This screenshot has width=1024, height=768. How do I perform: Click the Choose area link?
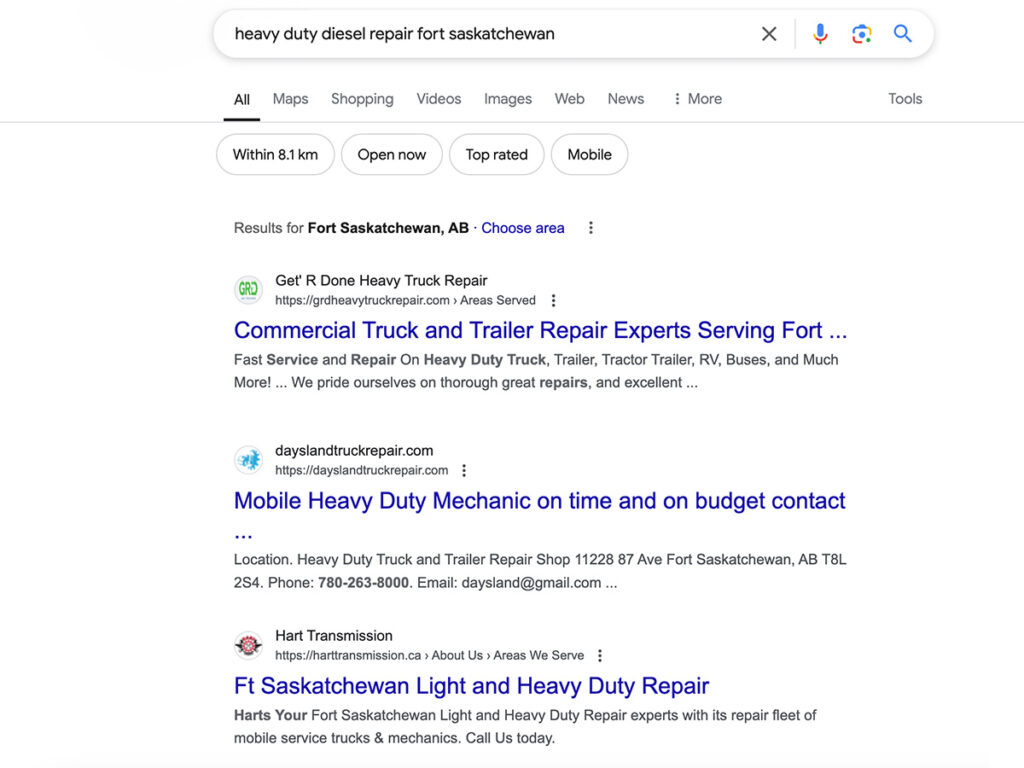[523, 227]
